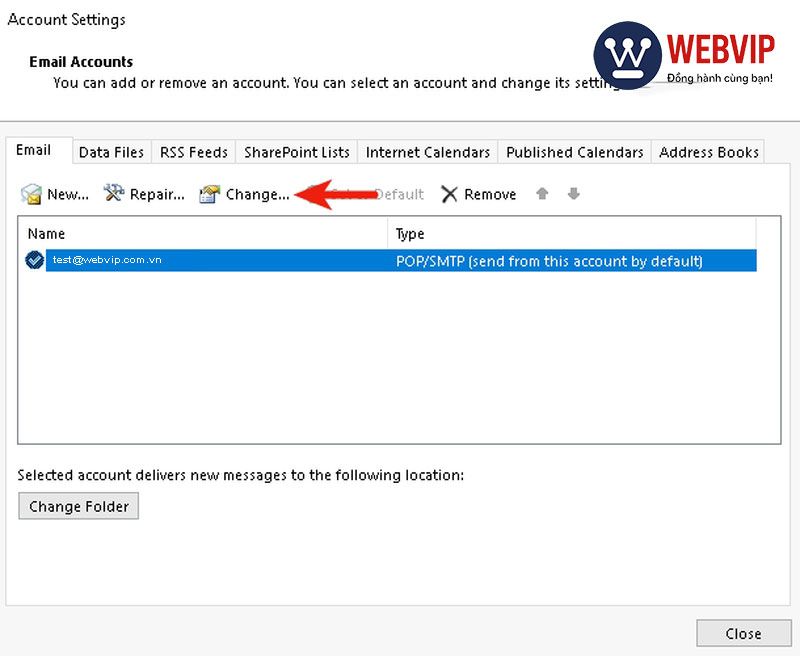Click the Remove account X icon

point(449,194)
